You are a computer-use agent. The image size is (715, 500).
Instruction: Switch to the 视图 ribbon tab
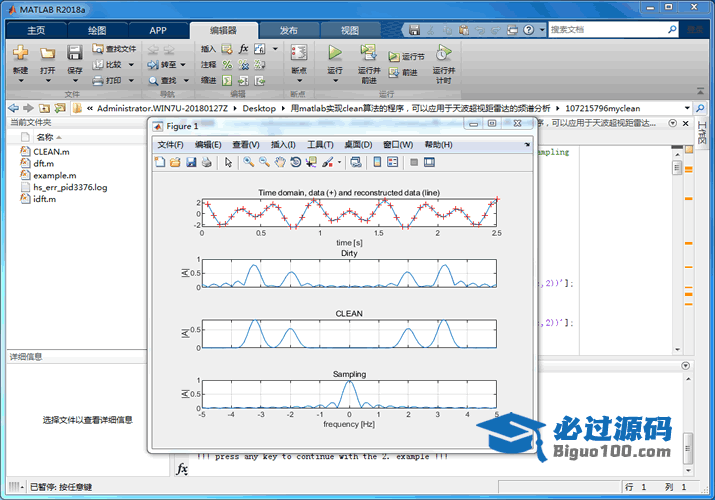tap(350, 31)
